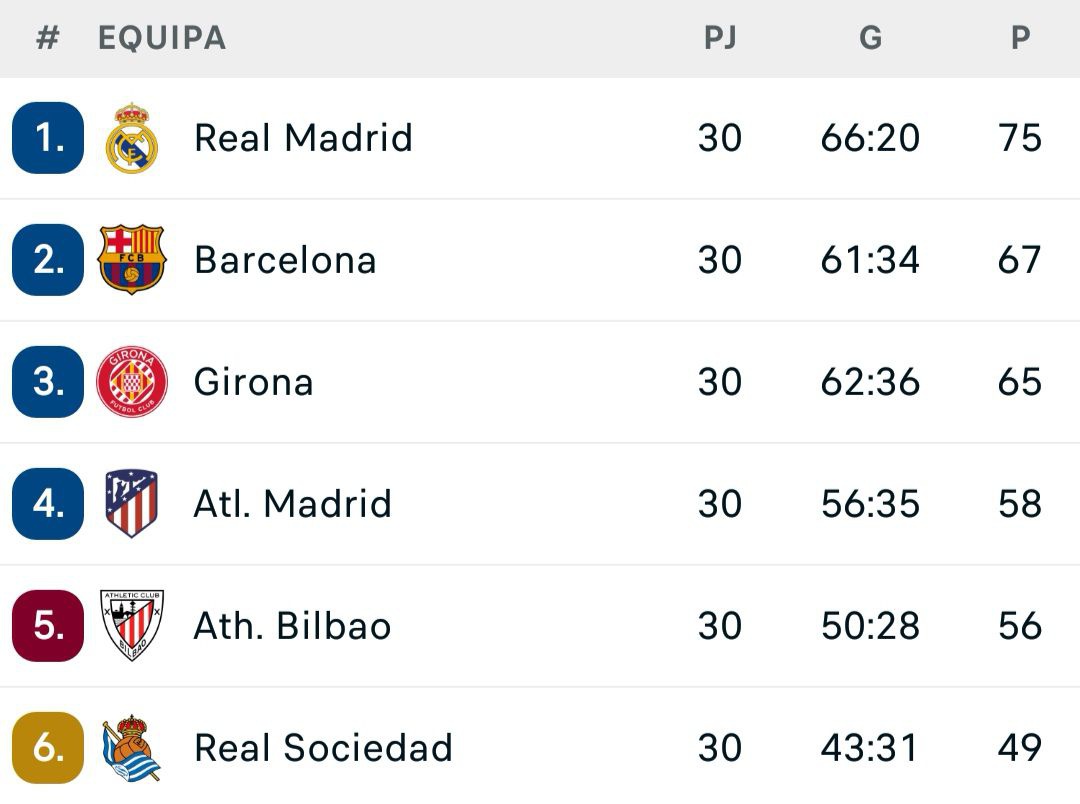Sort by the PJ matches played column
1080x804 pixels.
(x=722, y=39)
